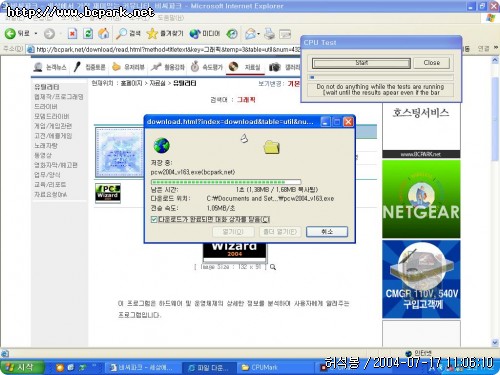Click the Forward arrow in IE toolbar

(x=49, y=33)
